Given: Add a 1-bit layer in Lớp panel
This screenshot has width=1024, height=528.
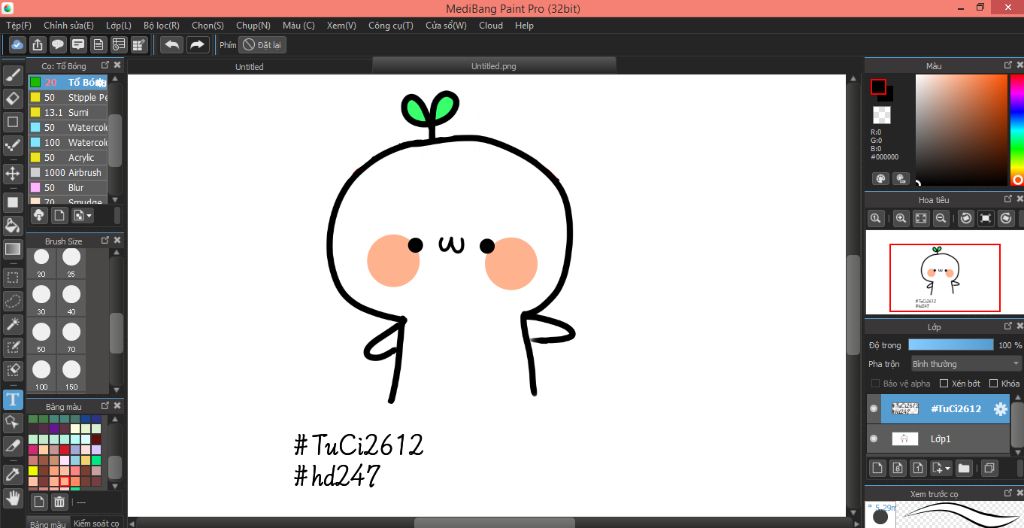Looking at the screenshot, I should (x=918, y=468).
